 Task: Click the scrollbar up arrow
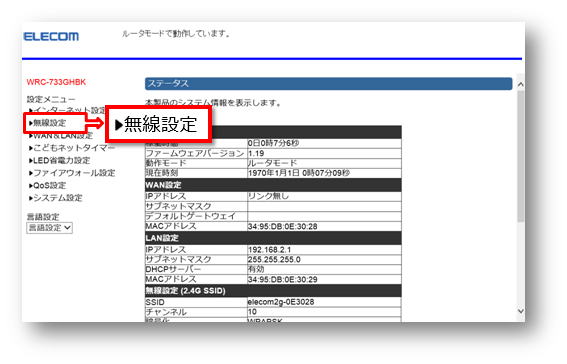click(521, 84)
